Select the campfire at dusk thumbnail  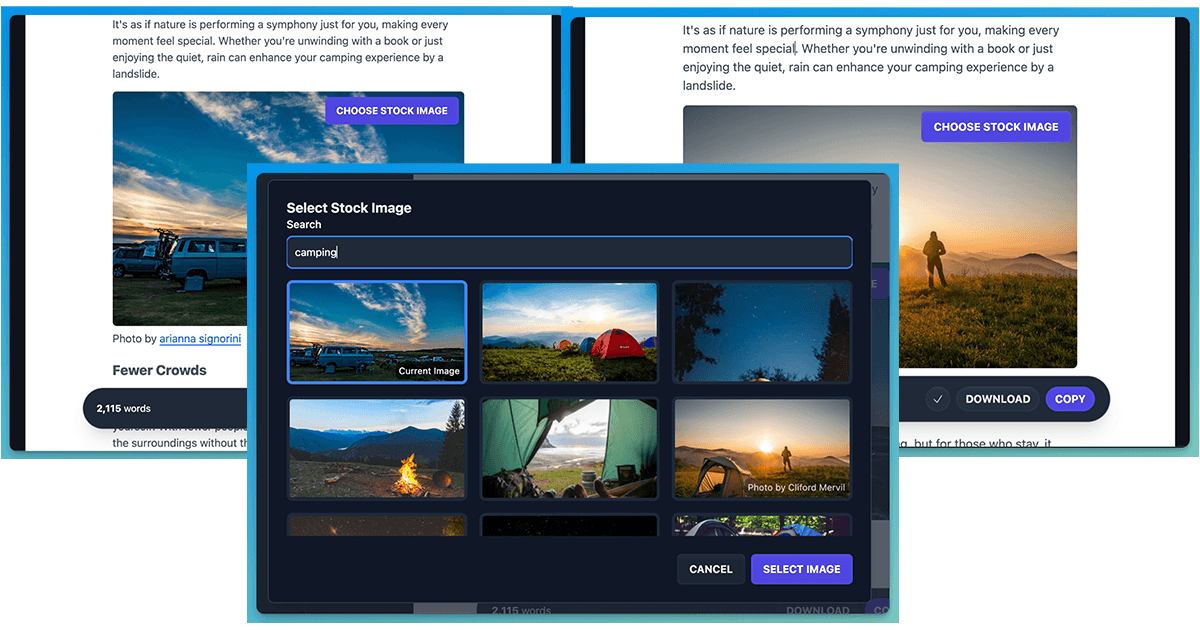click(376, 448)
